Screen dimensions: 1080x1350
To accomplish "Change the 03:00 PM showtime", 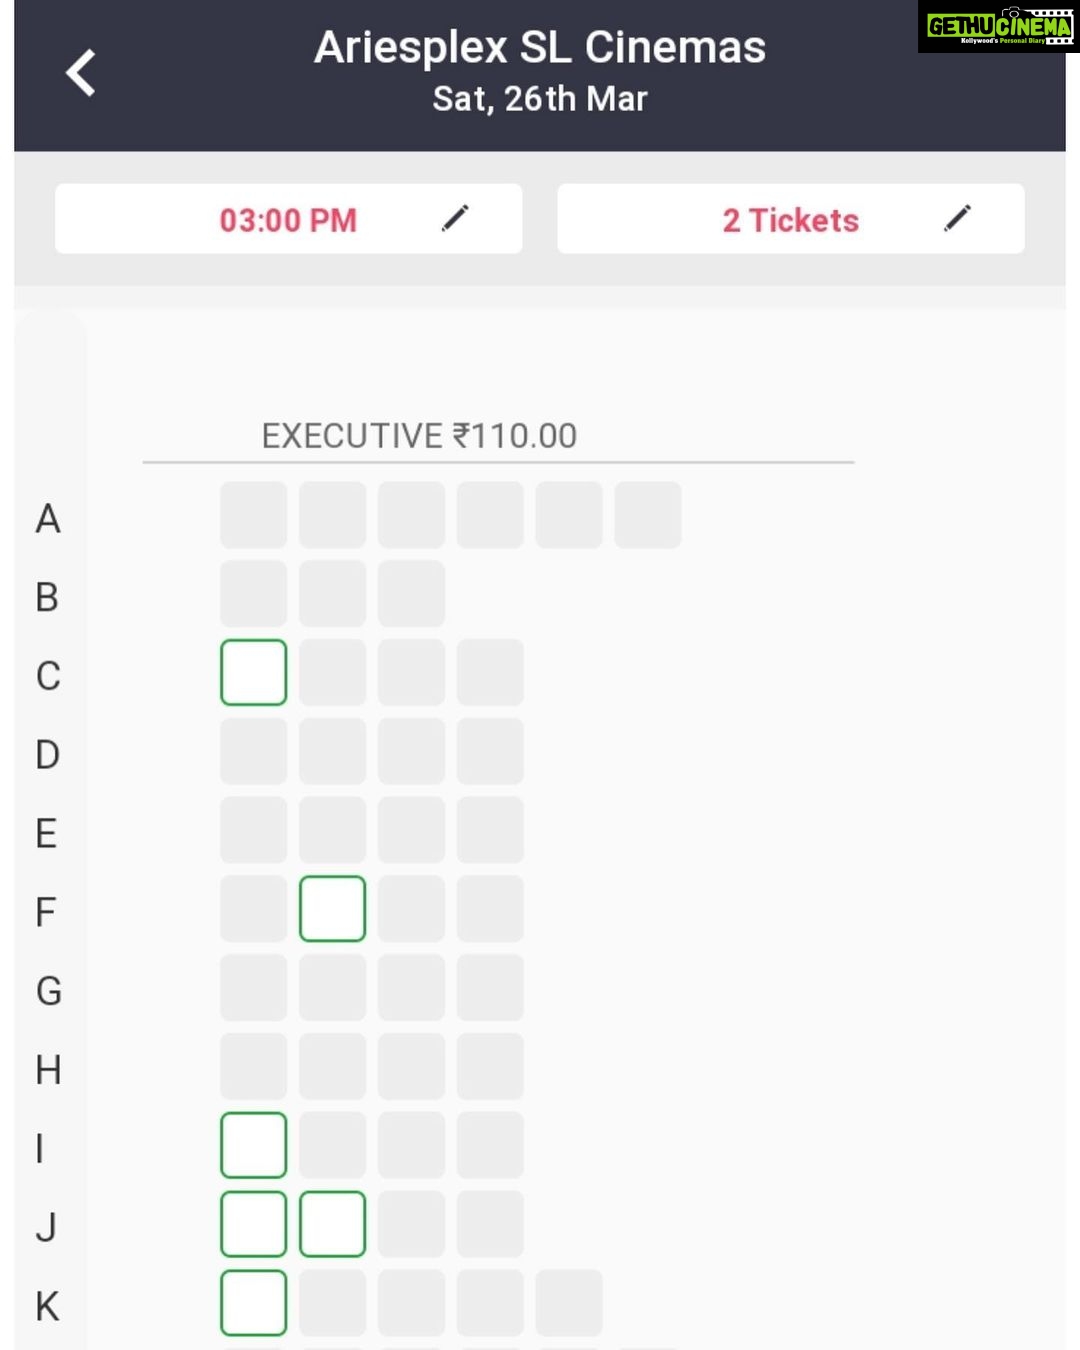I will pyautogui.click(x=288, y=219).
